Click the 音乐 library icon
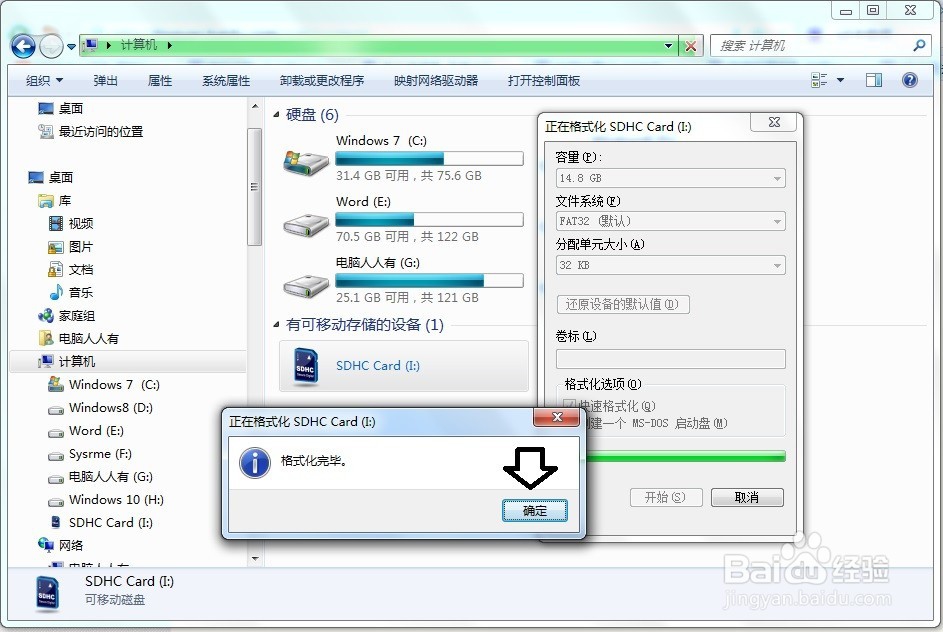This screenshot has width=943, height=632. point(56,292)
